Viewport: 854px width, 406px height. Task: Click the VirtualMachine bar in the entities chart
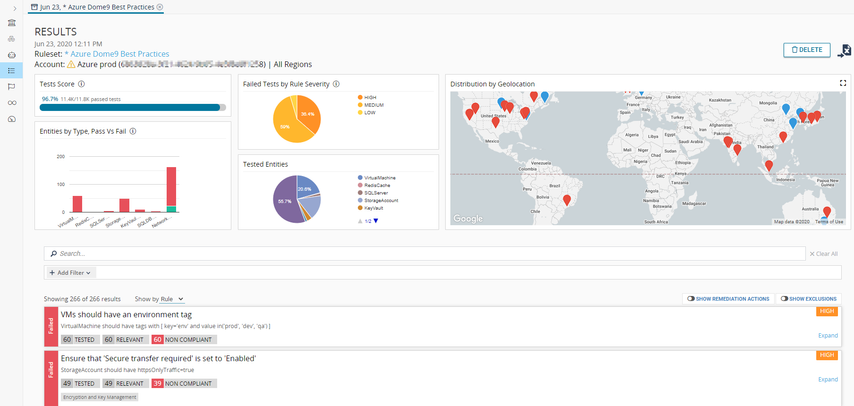(77, 204)
